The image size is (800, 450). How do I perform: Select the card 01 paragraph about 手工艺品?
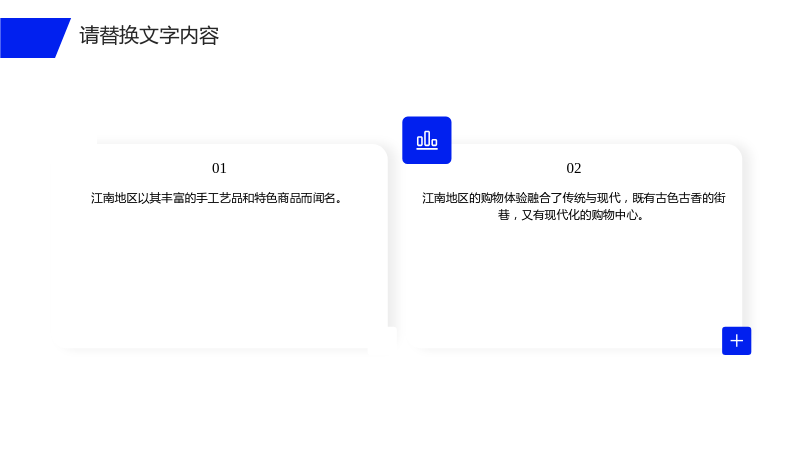217,198
